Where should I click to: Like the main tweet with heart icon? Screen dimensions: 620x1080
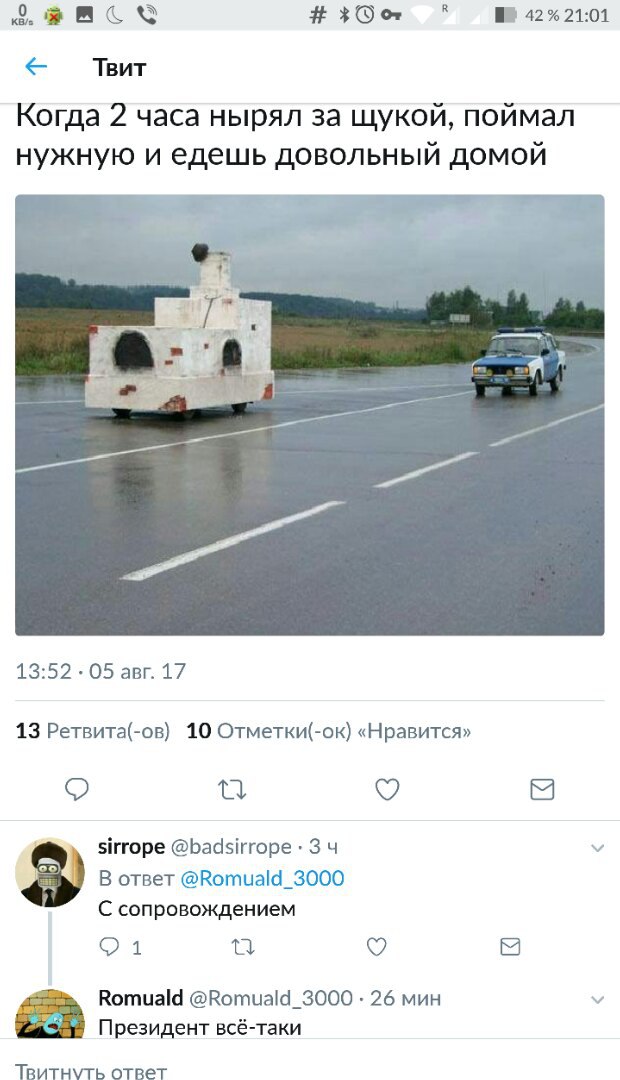click(387, 789)
